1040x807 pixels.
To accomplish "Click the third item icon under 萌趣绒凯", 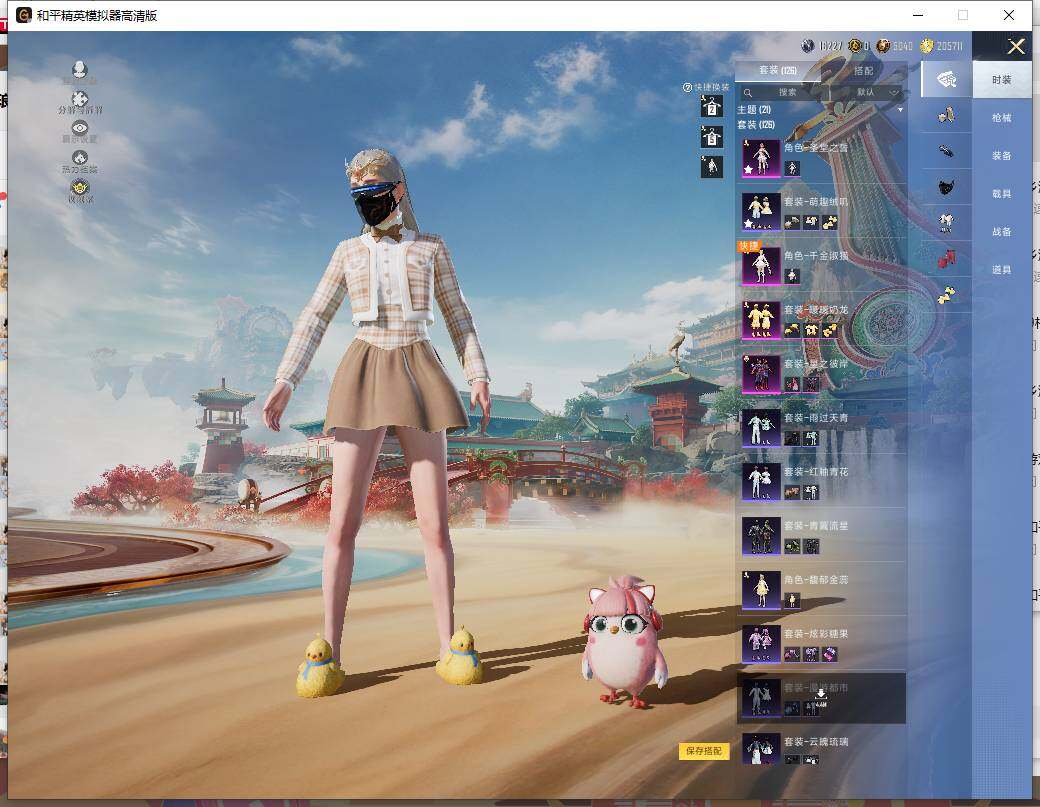I will (x=829, y=222).
